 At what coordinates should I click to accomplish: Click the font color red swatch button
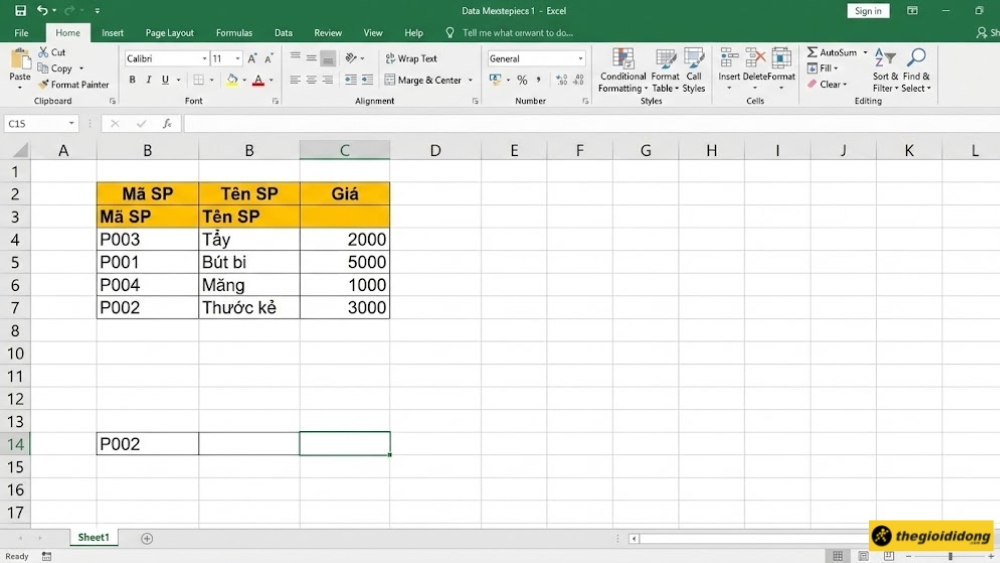pyautogui.click(x=258, y=80)
